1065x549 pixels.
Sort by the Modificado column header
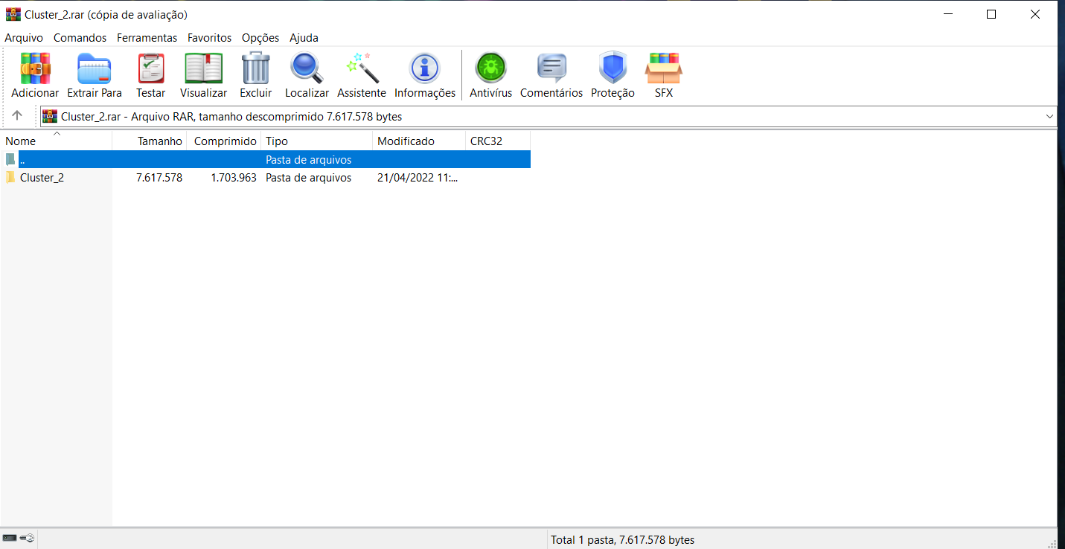[x=420, y=141]
